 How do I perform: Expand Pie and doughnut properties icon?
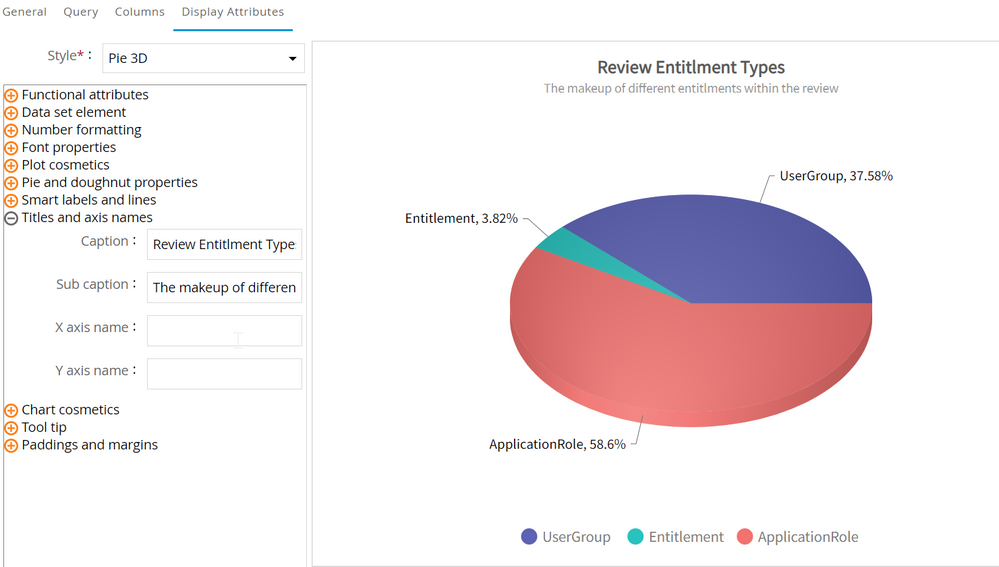[11, 183]
